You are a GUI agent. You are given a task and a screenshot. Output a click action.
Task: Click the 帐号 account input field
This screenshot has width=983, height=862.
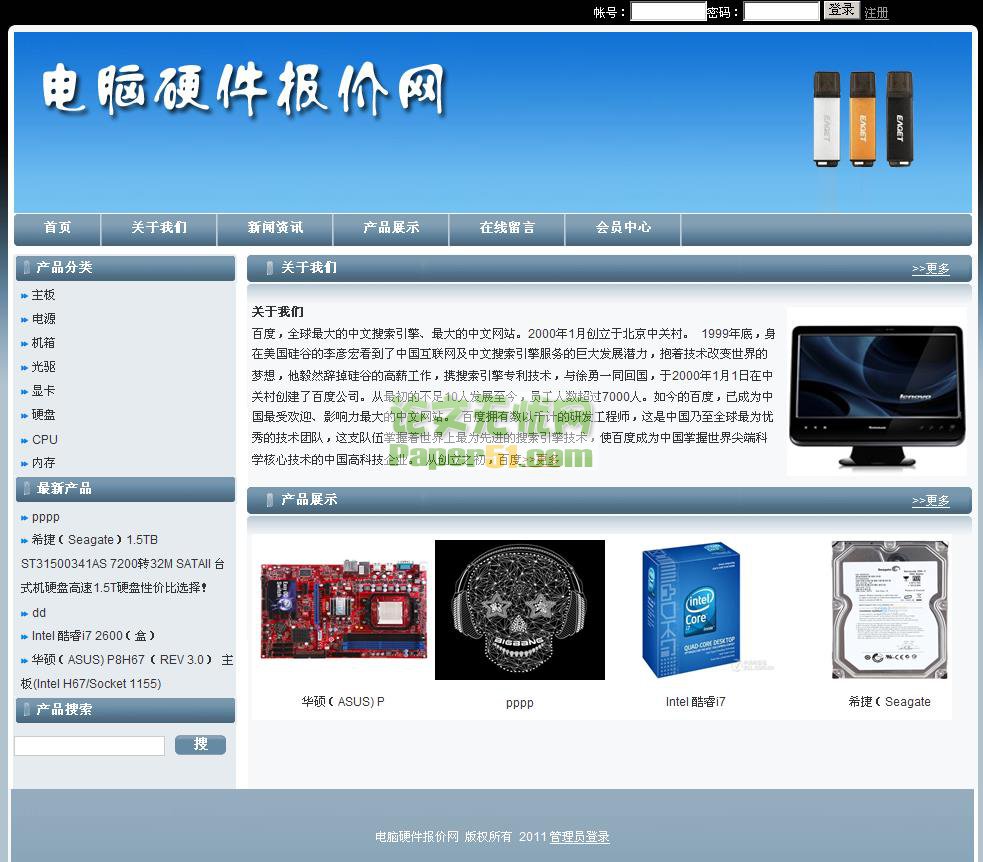[668, 11]
